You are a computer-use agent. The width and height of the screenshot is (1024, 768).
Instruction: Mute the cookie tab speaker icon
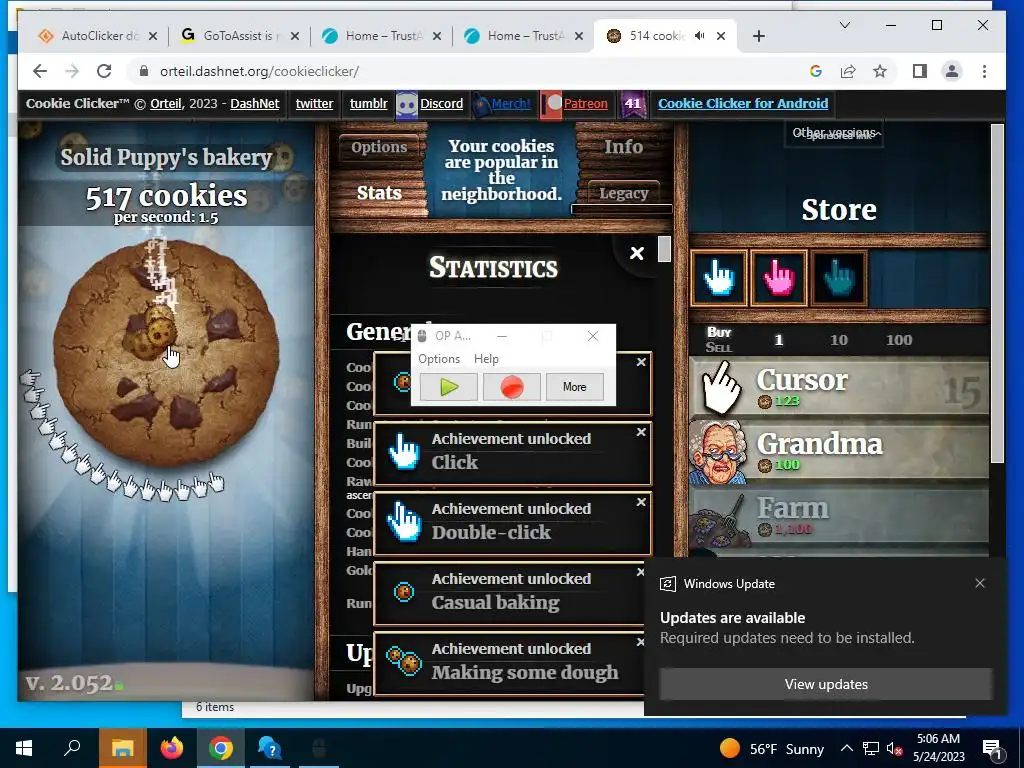pos(699,36)
